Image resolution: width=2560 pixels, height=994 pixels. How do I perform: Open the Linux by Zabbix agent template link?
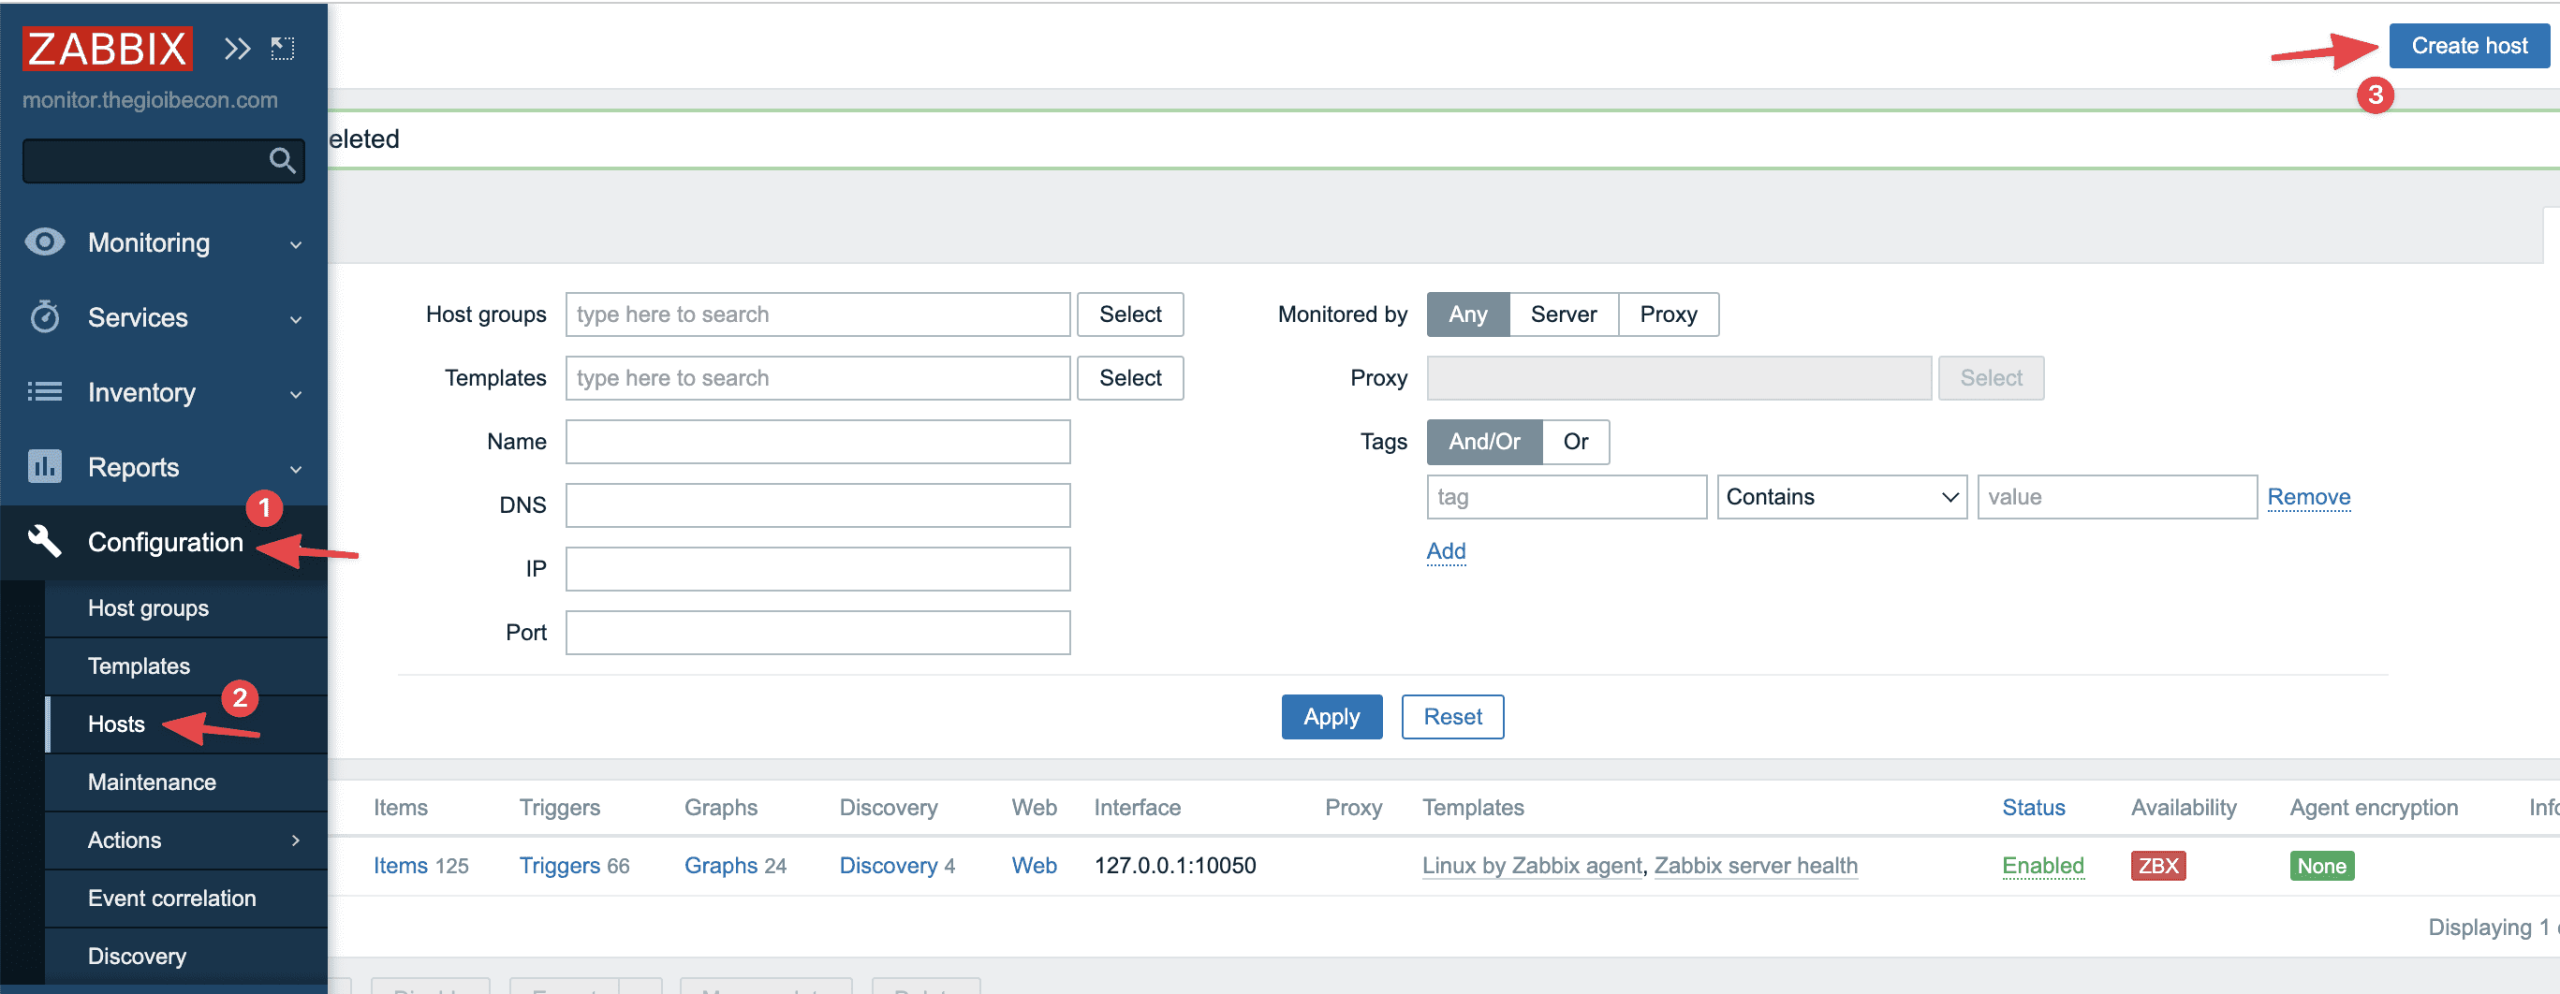coord(1531,865)
